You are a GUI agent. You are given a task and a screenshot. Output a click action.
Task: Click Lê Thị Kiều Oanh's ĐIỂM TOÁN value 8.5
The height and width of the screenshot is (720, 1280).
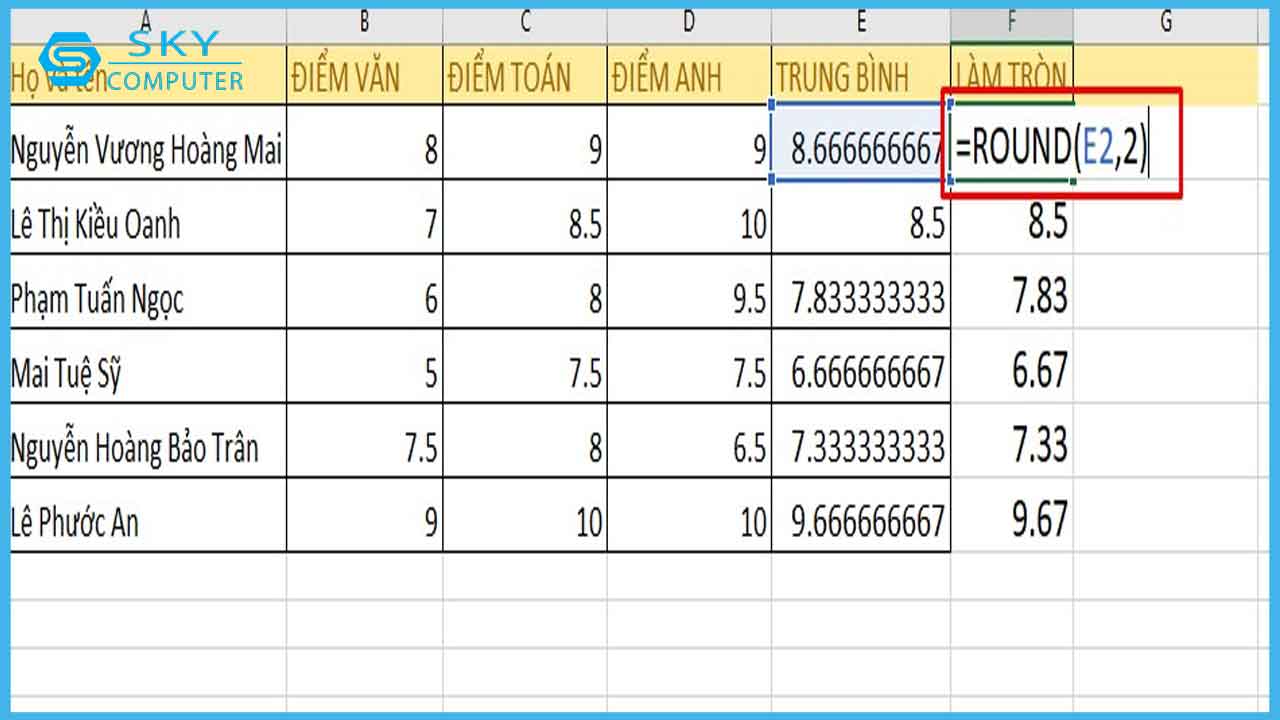[525, 218]
